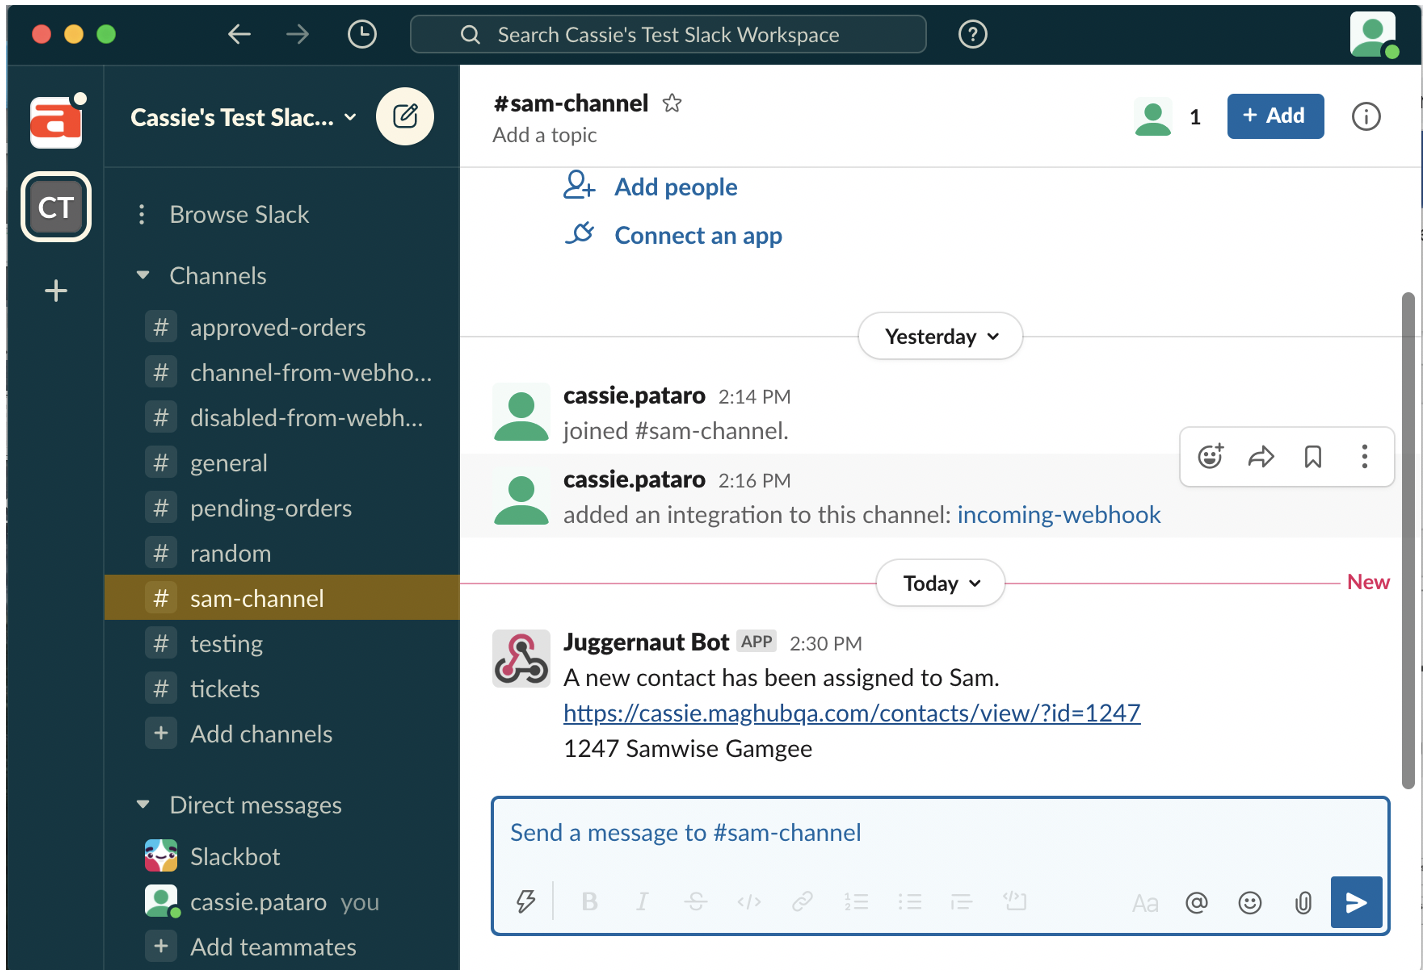
Task: Open the history clock icon
Action: pos(362,35)
